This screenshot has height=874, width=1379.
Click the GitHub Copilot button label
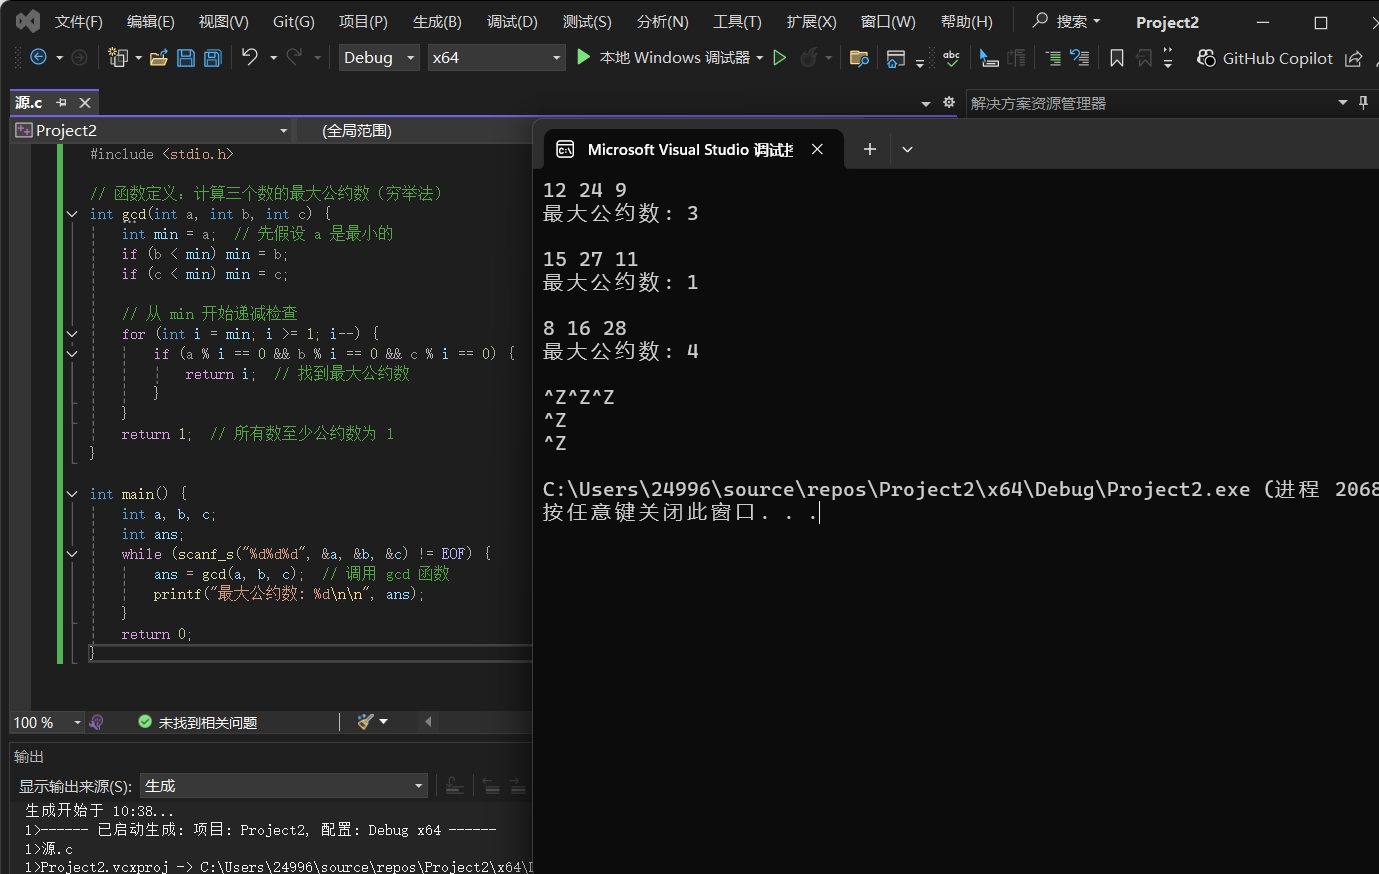pyautogui.click(x=1278, y=58)
